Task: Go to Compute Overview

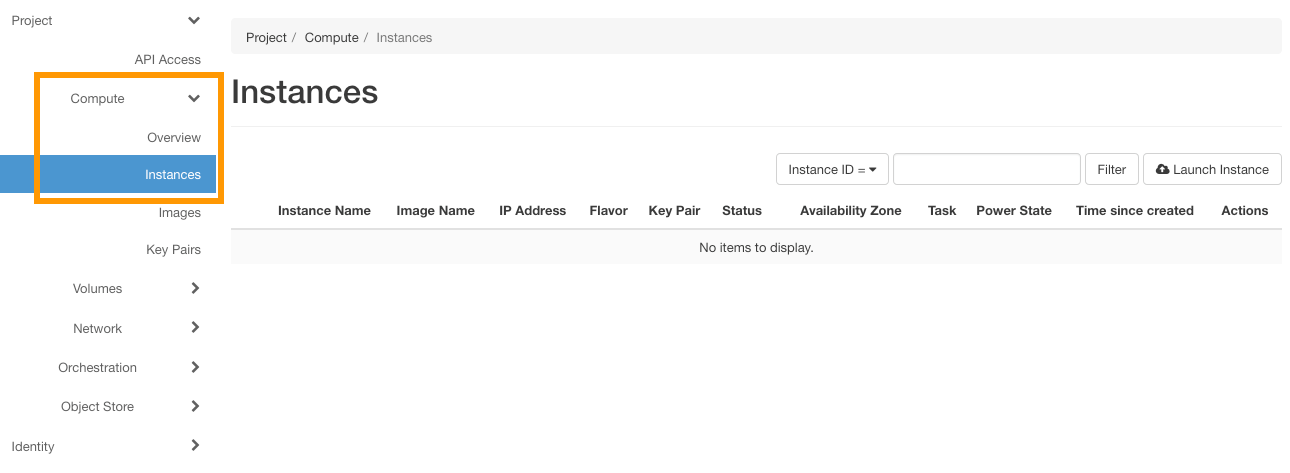Action: (173, 138)
